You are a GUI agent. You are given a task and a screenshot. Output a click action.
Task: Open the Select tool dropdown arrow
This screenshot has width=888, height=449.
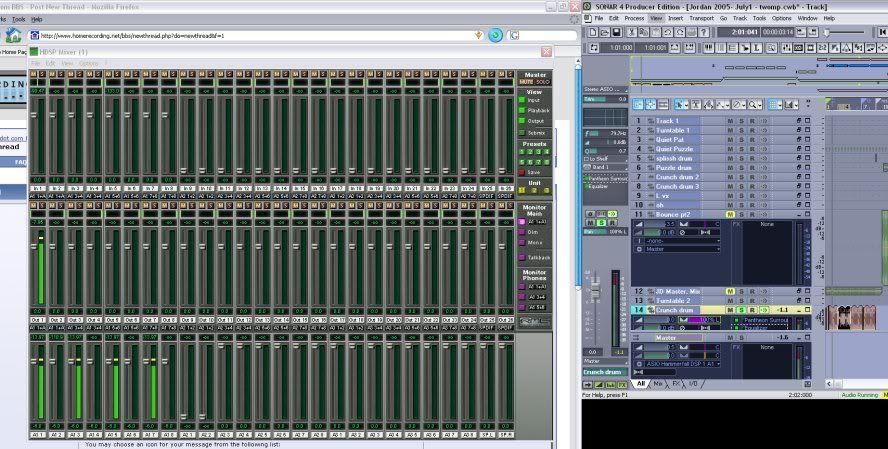[x=685, y=104]
